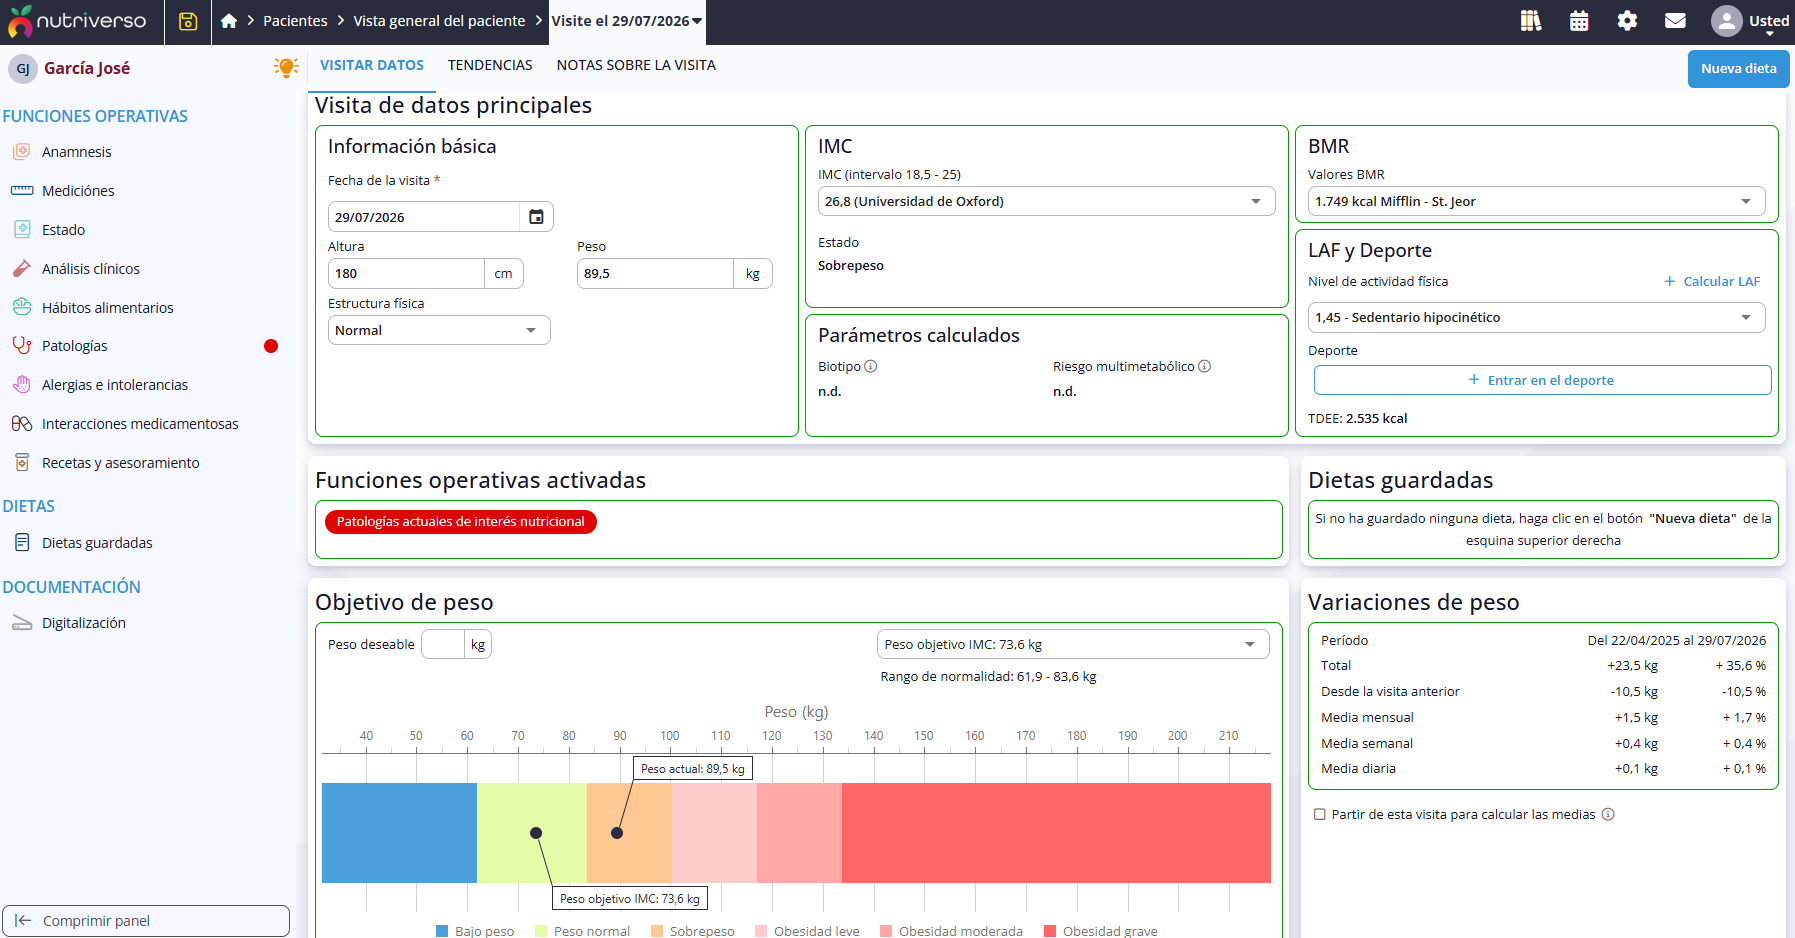
Task: Click the 'Sobrepeso' legend swatch
Action: coord(657,931)
